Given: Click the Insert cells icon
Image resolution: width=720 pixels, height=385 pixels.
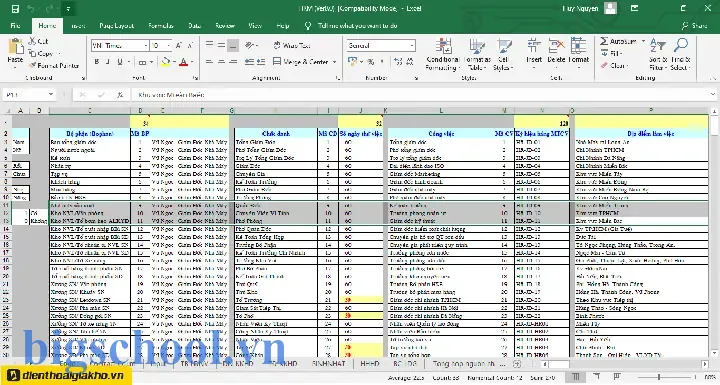Looking at the screenshot, I should [534, 46].
